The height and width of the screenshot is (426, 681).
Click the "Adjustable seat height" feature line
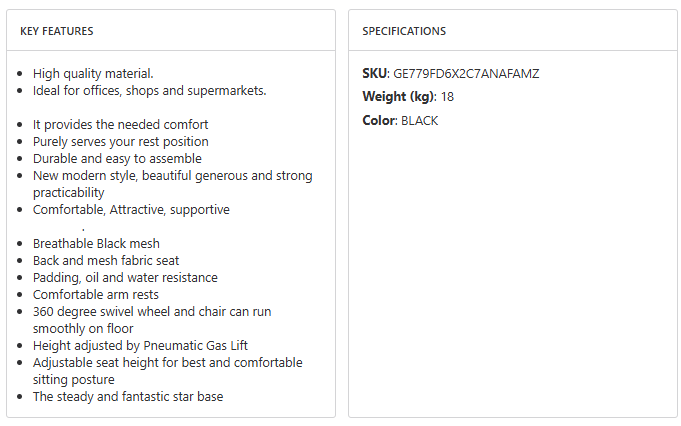167,362
